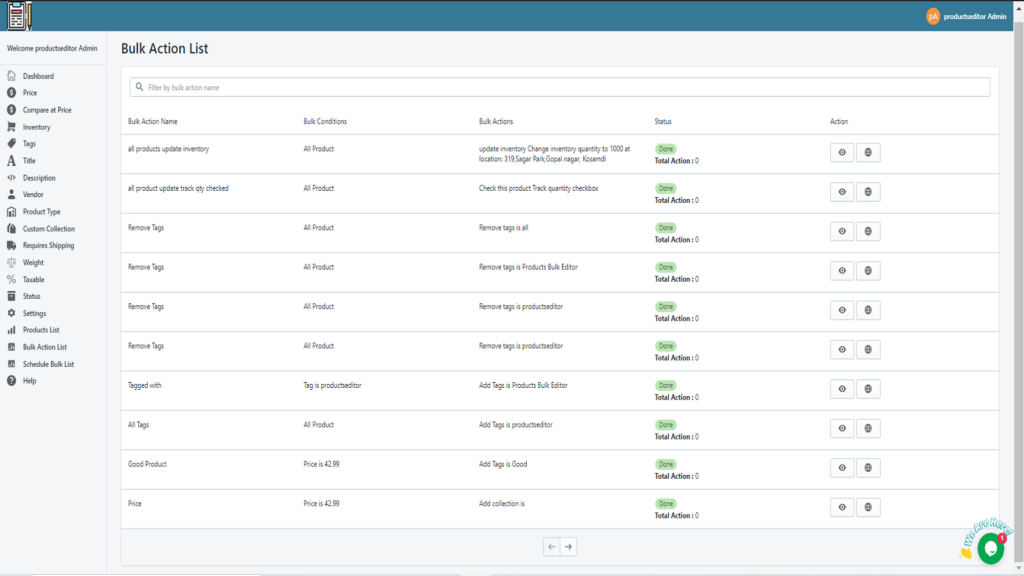Click grid-circle button on the 'Good Product' row
The height and width of the screenshot is (576, 1024).
tap(868, 468)
